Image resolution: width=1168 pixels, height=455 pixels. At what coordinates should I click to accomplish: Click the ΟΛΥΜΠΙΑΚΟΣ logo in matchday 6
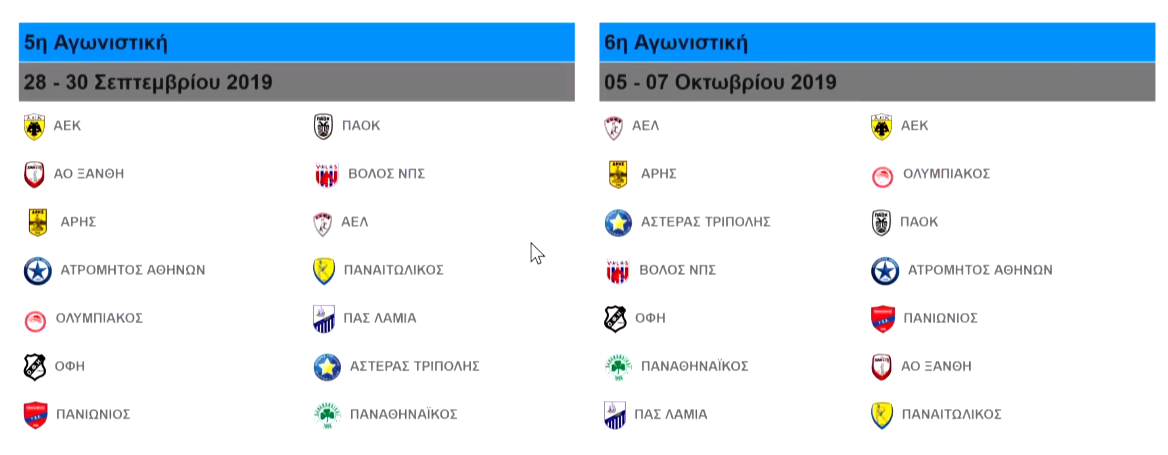[x=882, y=176]
